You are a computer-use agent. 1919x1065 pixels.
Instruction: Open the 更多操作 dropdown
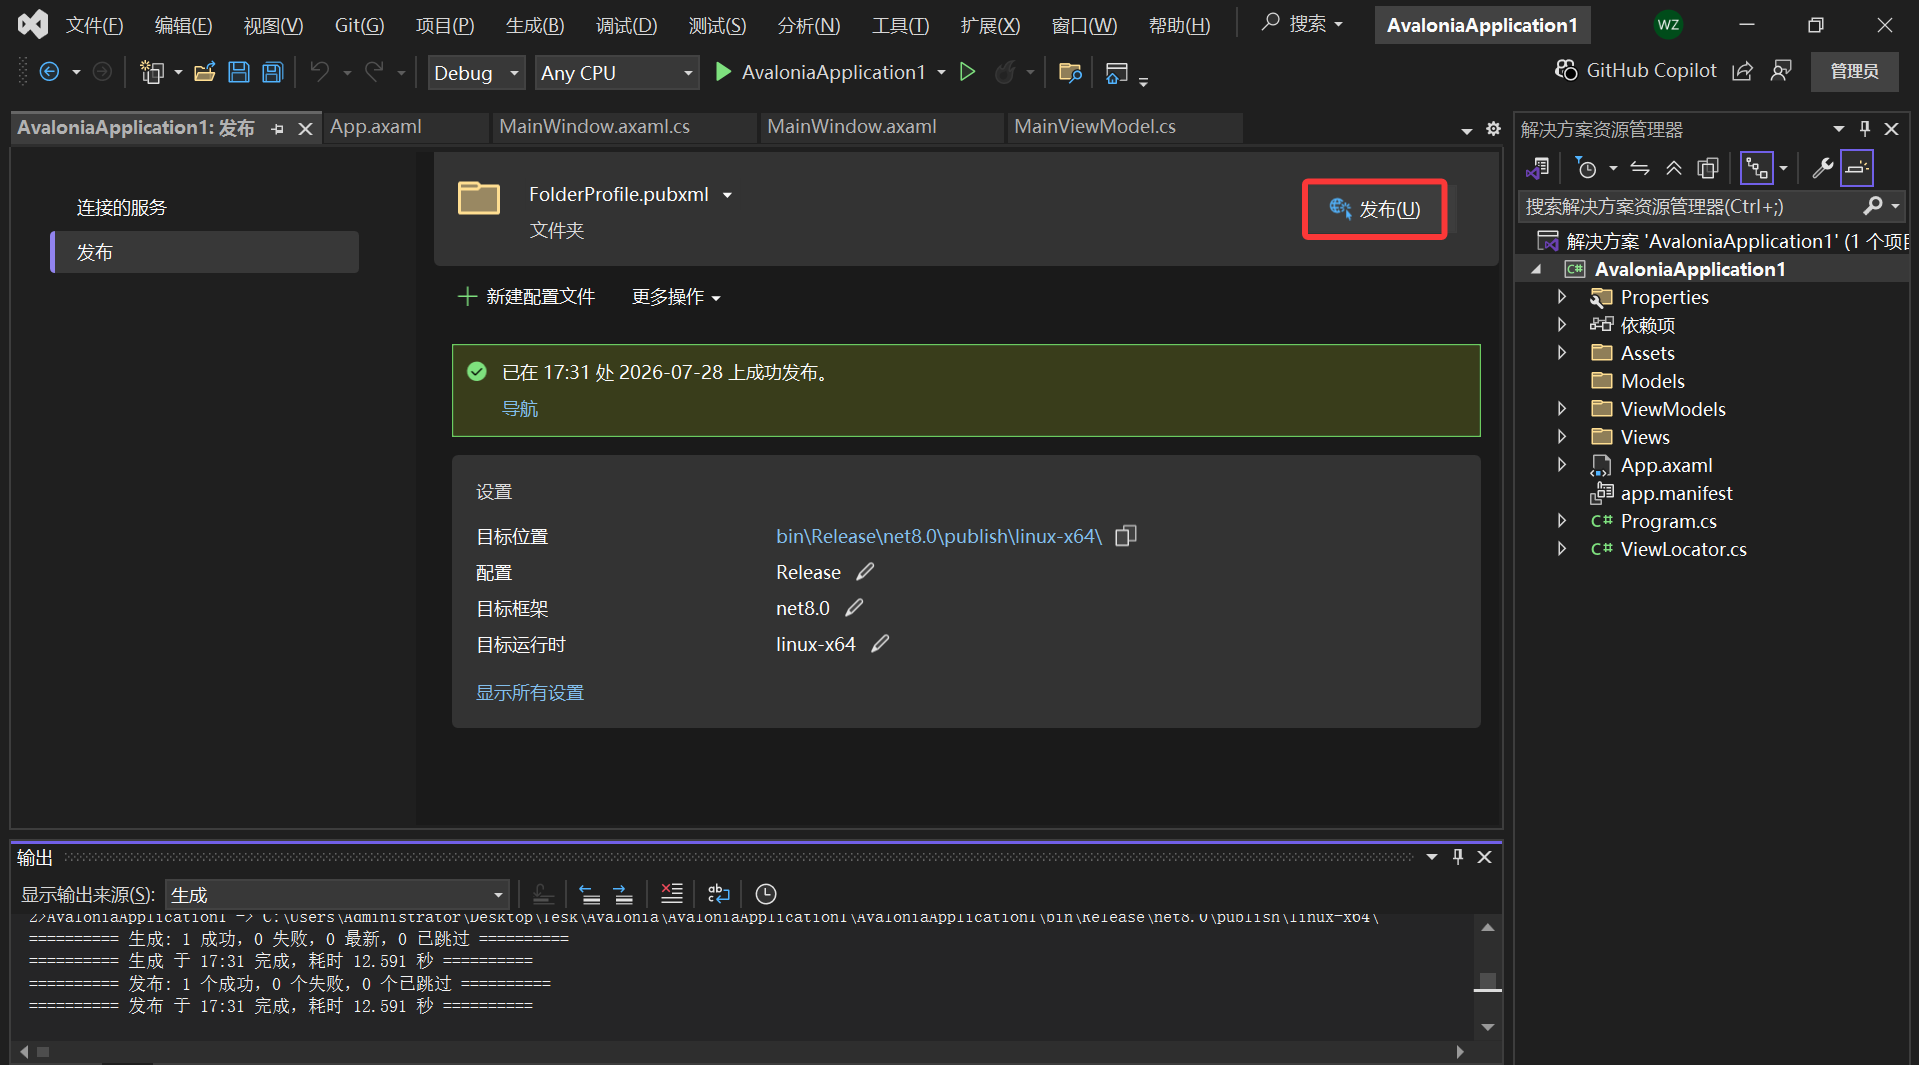tap(676, 297)
